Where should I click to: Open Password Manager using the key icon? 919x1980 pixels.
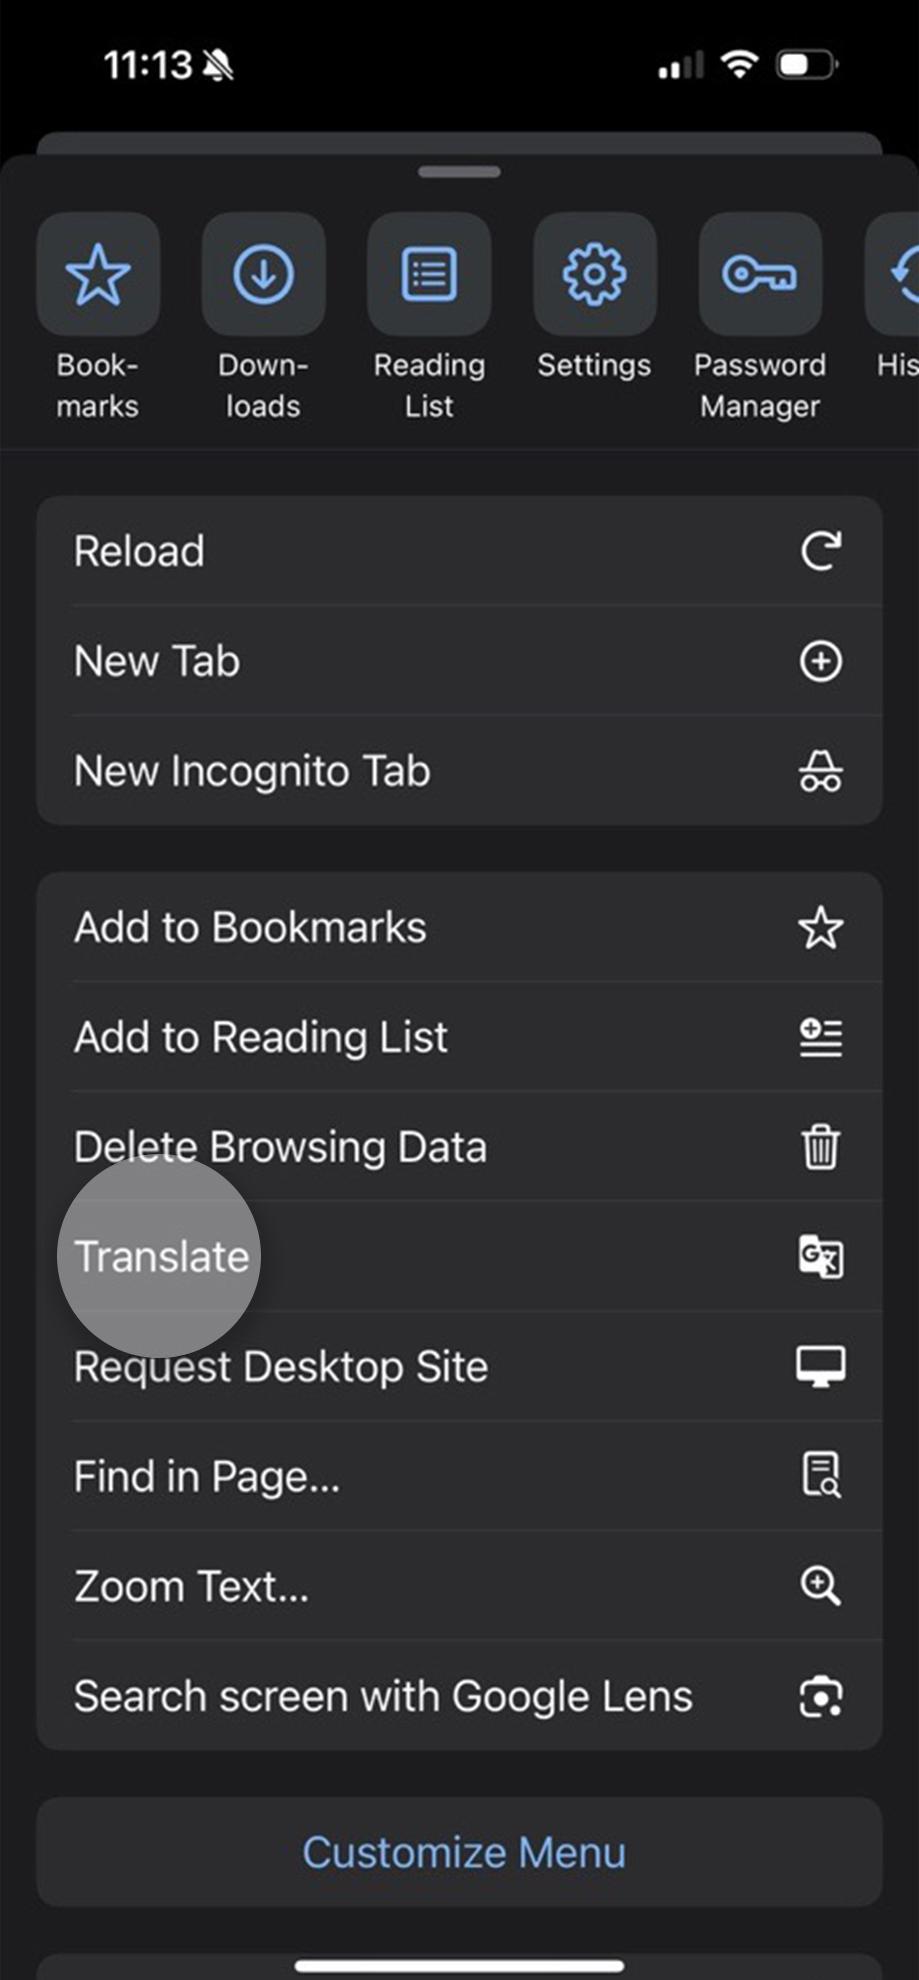(x=759, y=276)
